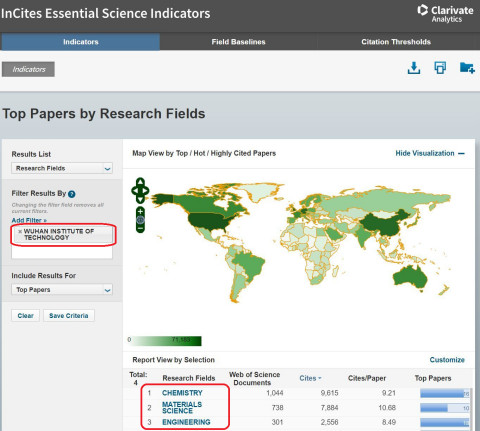Click the Clear button
The width and height of the screenshot is (480, 431).
[26, 316]
